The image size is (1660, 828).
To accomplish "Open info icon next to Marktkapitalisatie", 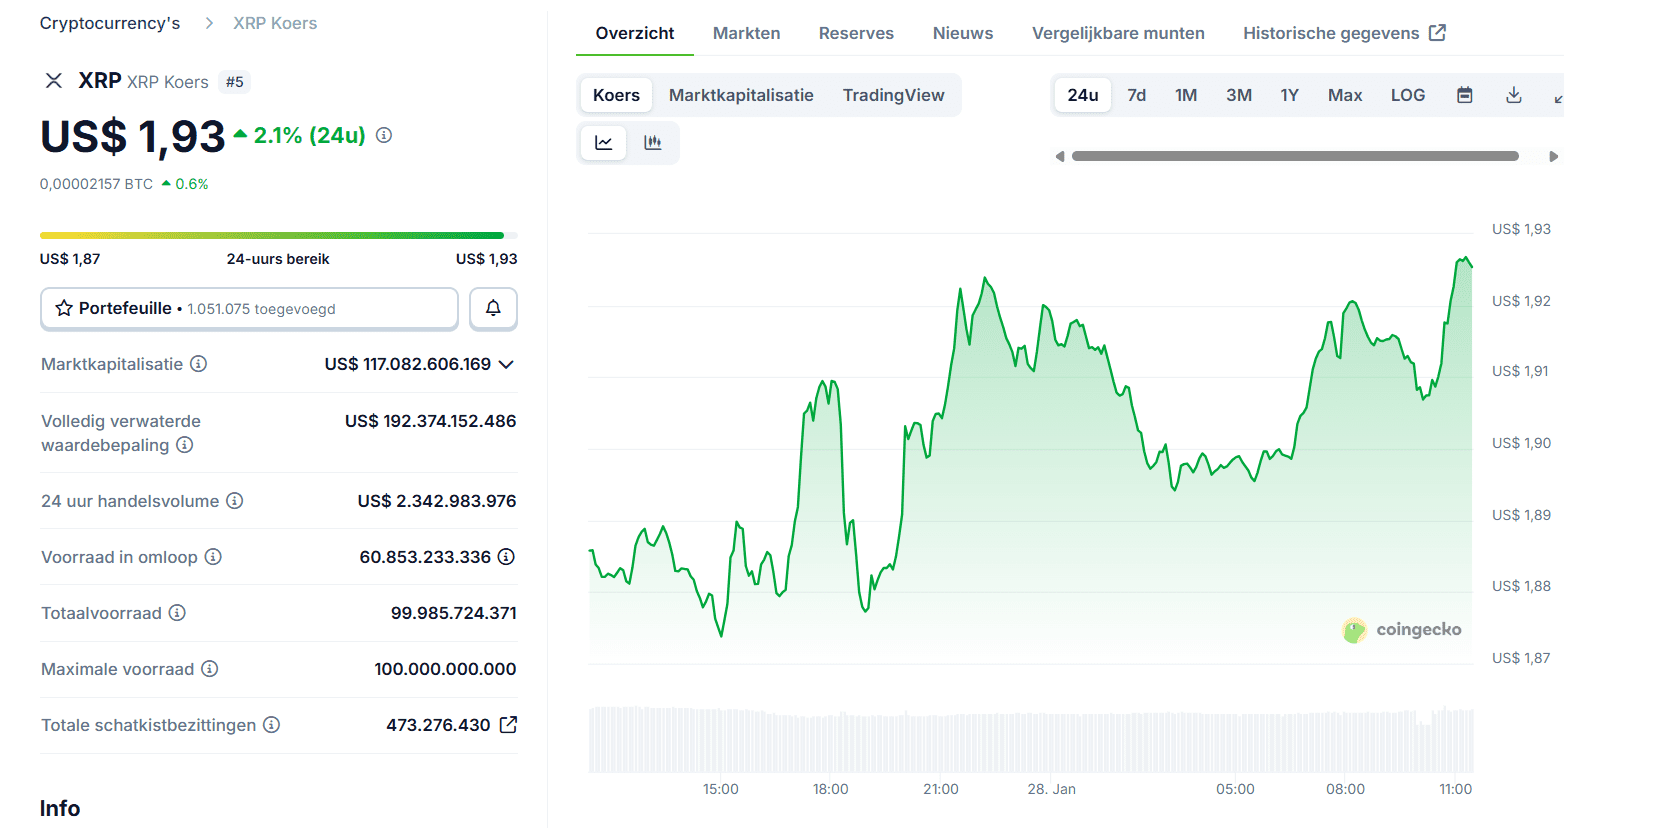I will tap(199, 364).
